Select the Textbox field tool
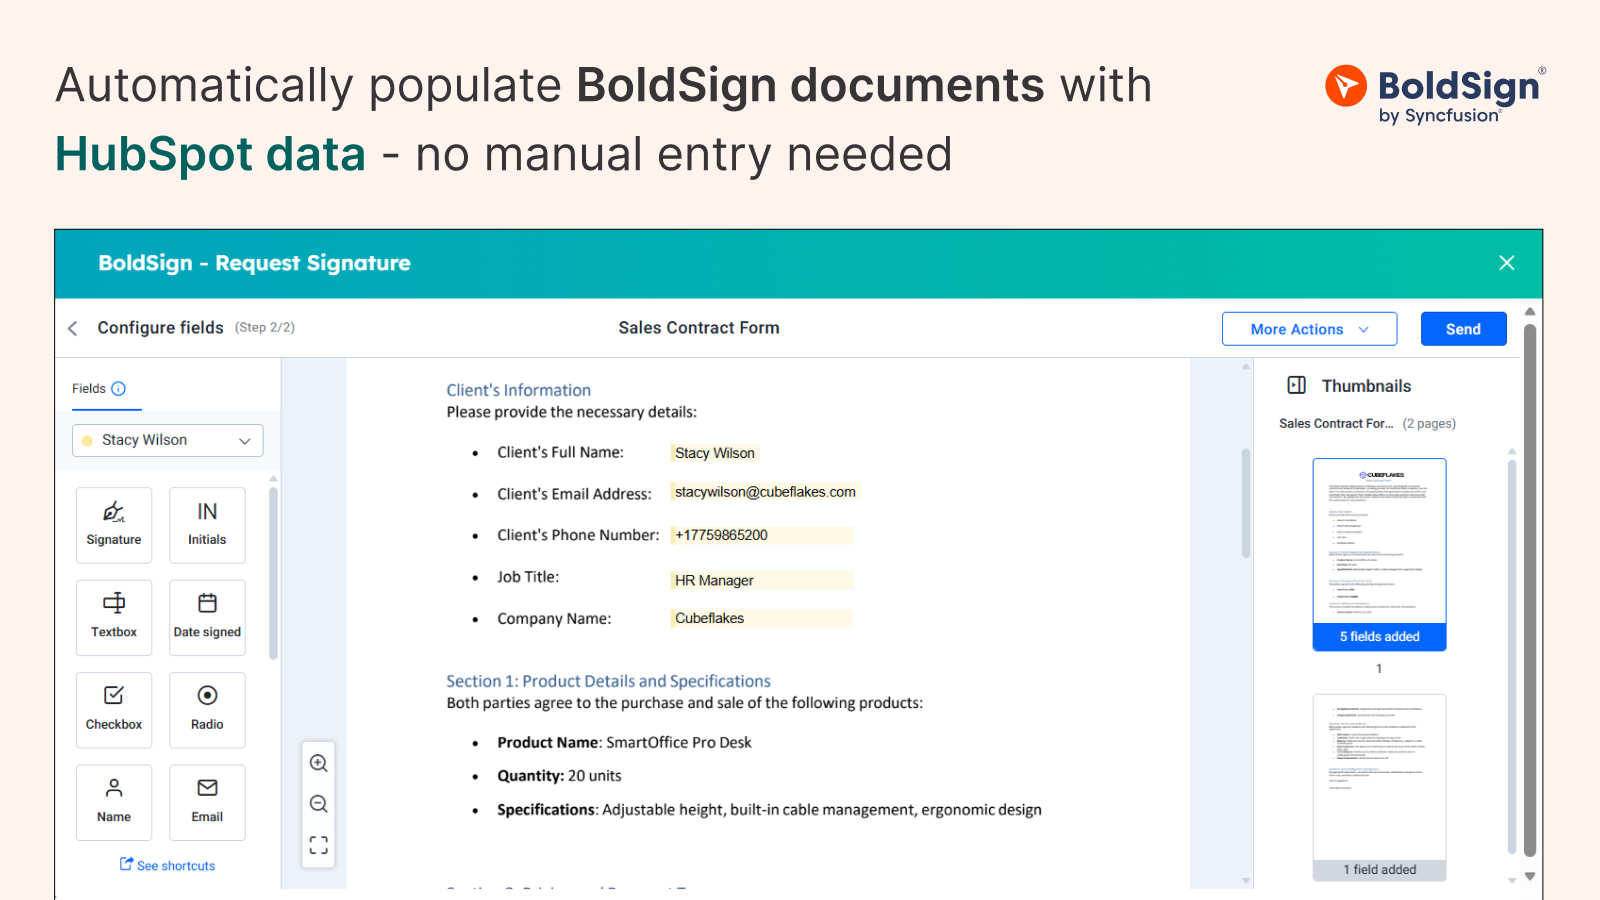This screenshot has height=900, width=1600. point(113,616)
